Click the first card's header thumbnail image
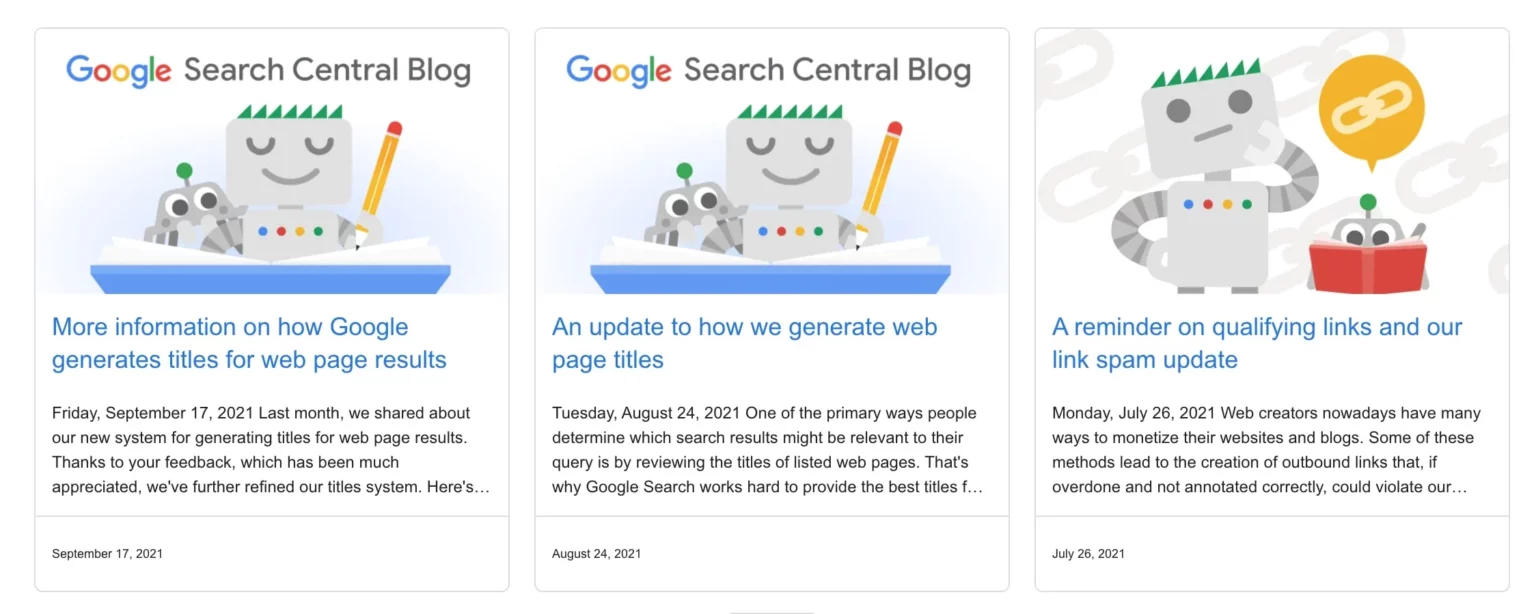 271,160
